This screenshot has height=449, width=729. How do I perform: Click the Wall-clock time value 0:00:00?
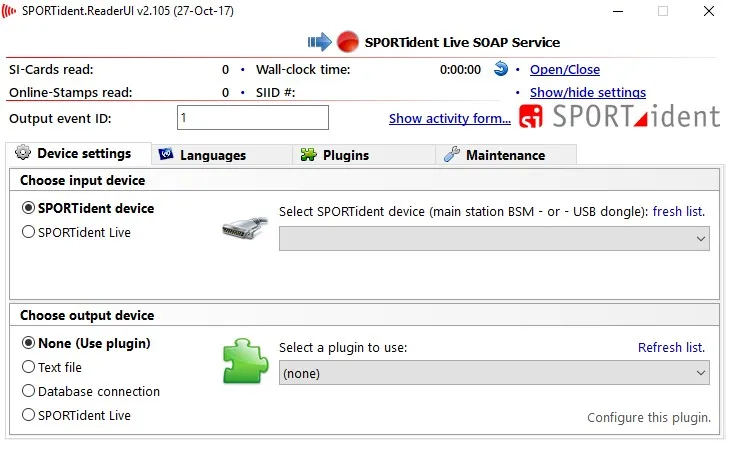tap(460, 70)
